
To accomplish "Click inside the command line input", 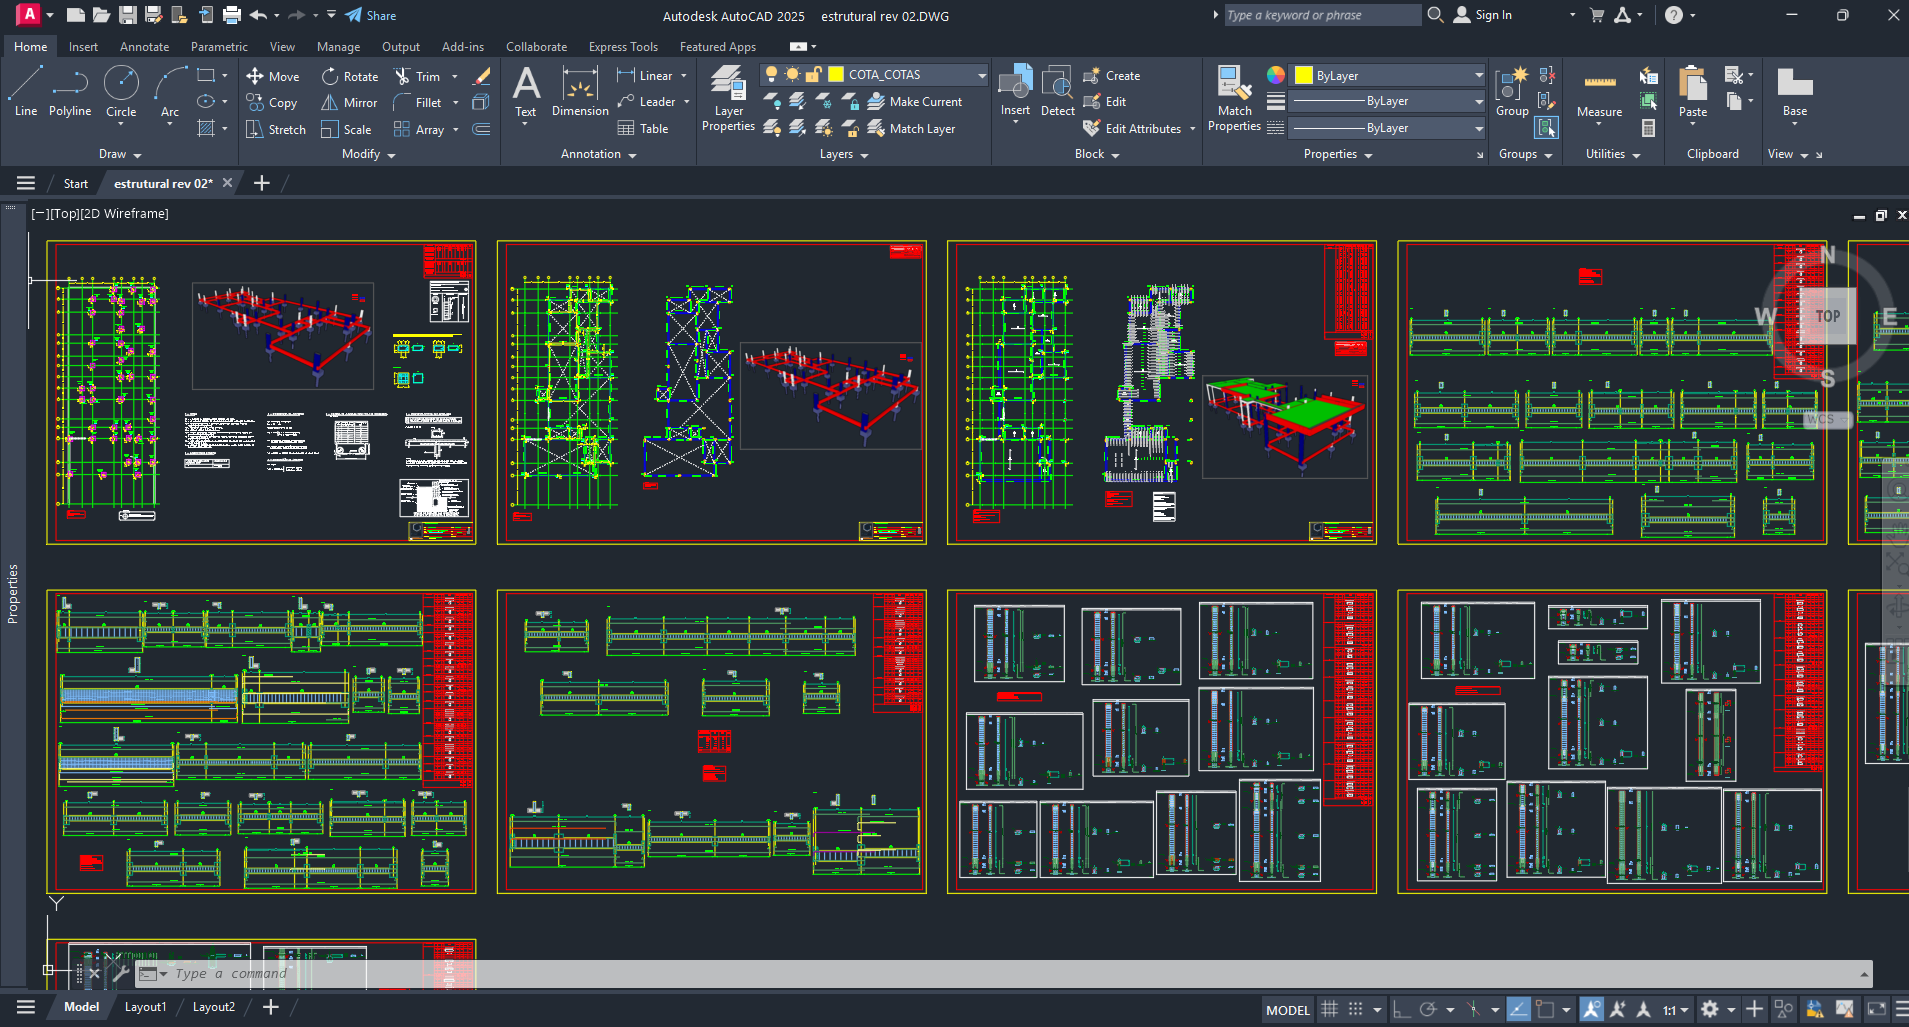I will (400, 973).
